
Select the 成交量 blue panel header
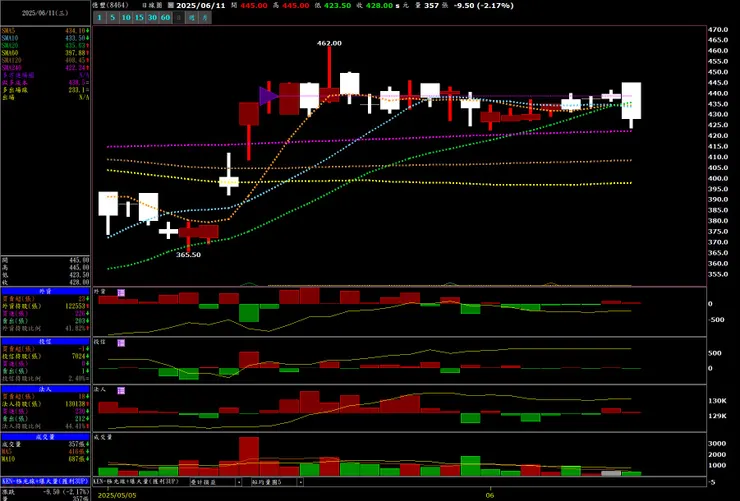click(45, 437)
